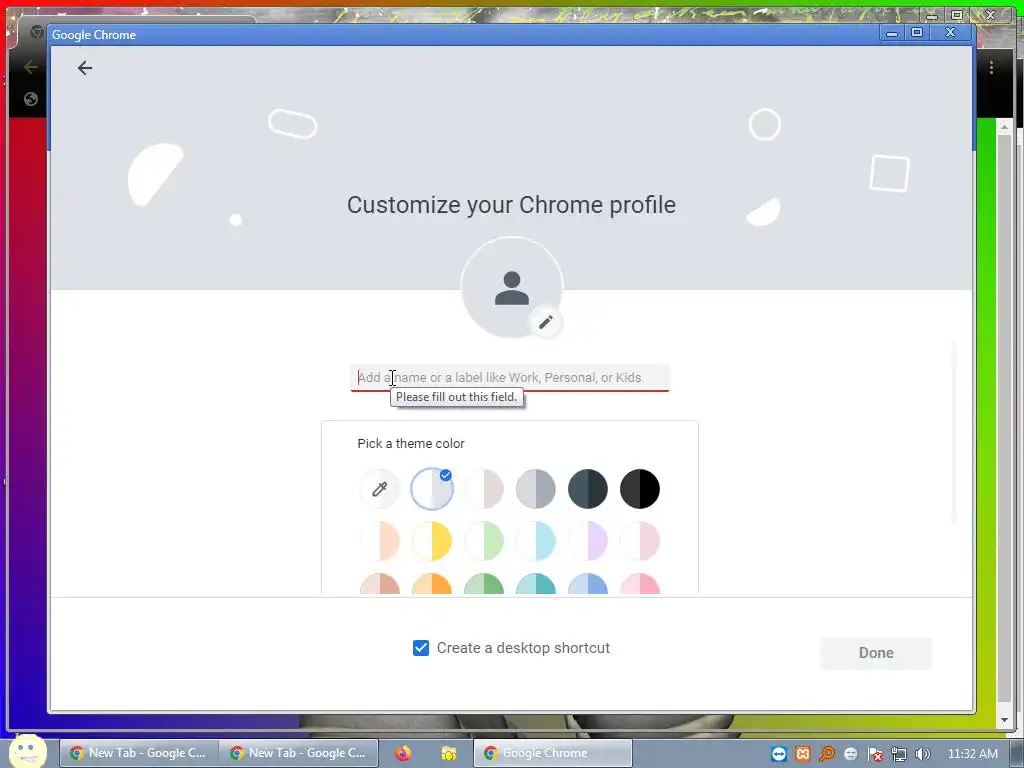Click round face icon in system tray
Screen dimensions: 1024x768
pos(850,754)
